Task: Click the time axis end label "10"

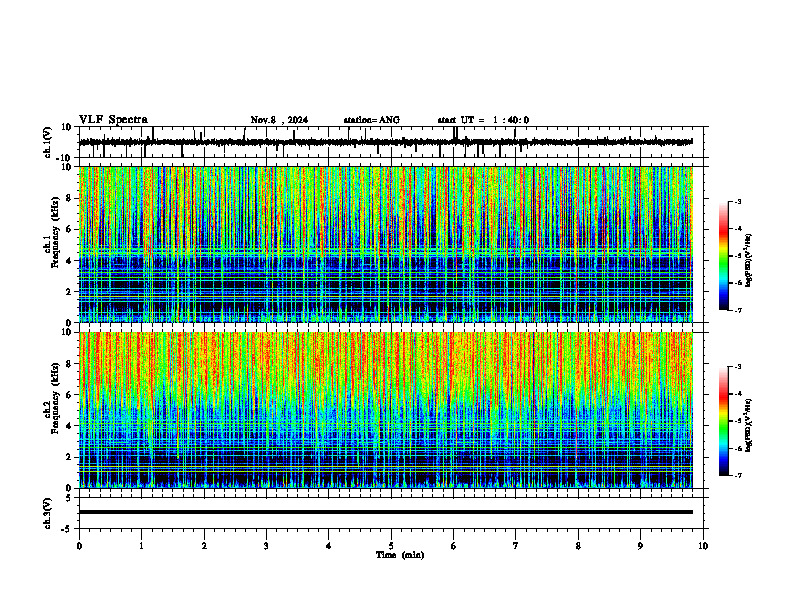Action: click(703, 546)
